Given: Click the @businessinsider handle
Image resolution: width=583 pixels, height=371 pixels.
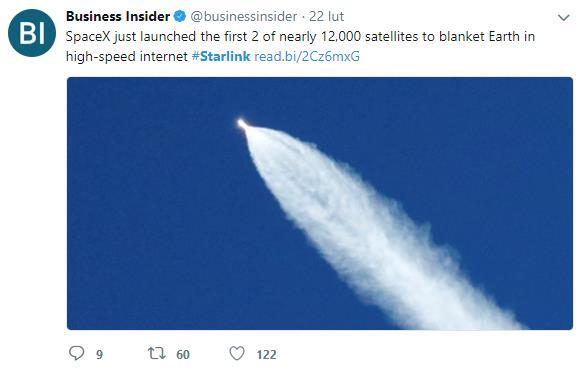Looking at the screenshot, I should 244,17.
